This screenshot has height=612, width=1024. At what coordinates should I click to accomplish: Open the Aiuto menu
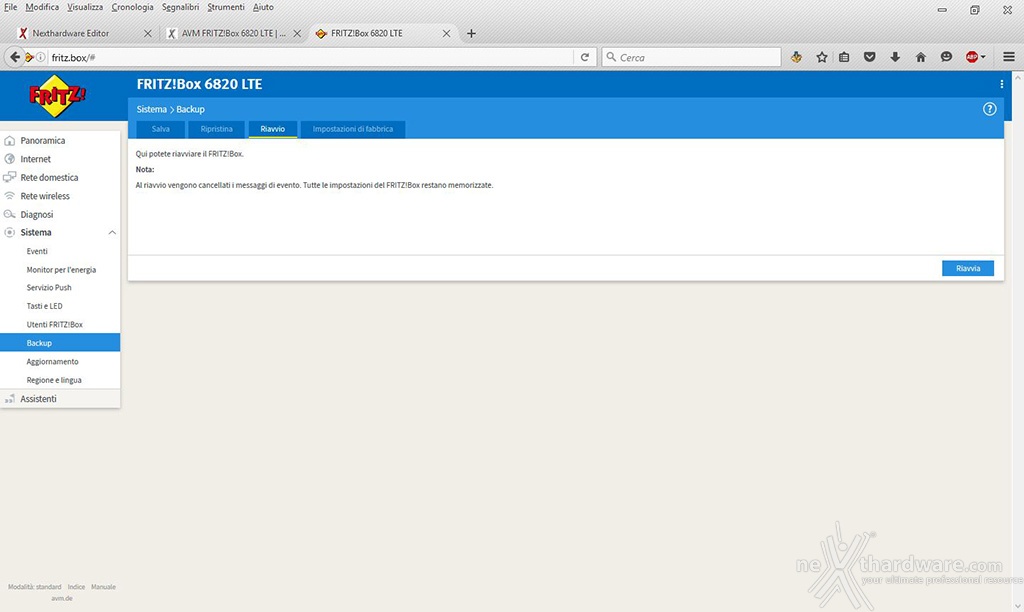pos(263,7)
